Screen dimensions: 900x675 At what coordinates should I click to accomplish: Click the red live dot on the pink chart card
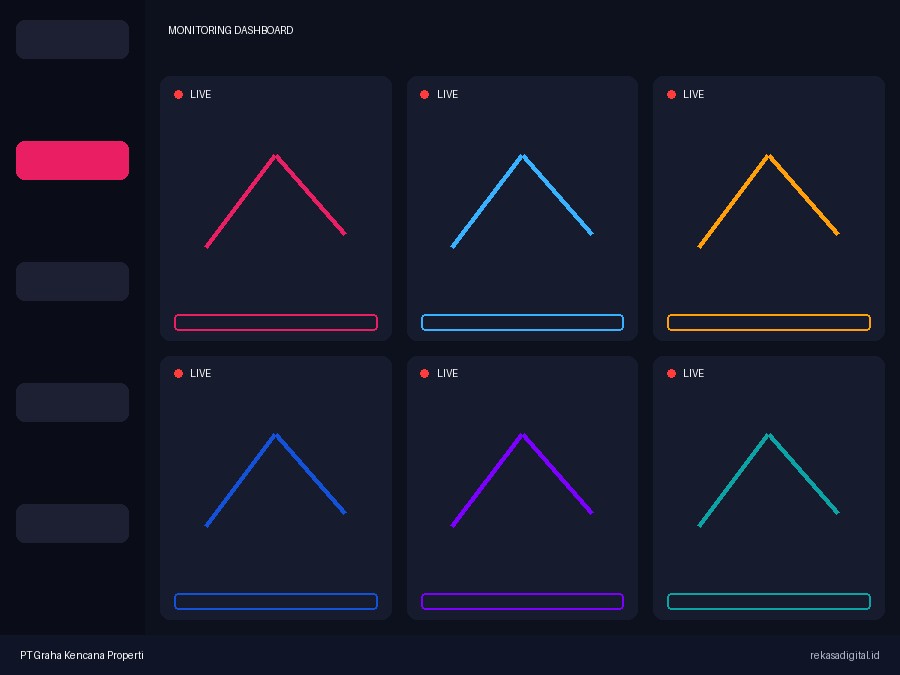179,95
